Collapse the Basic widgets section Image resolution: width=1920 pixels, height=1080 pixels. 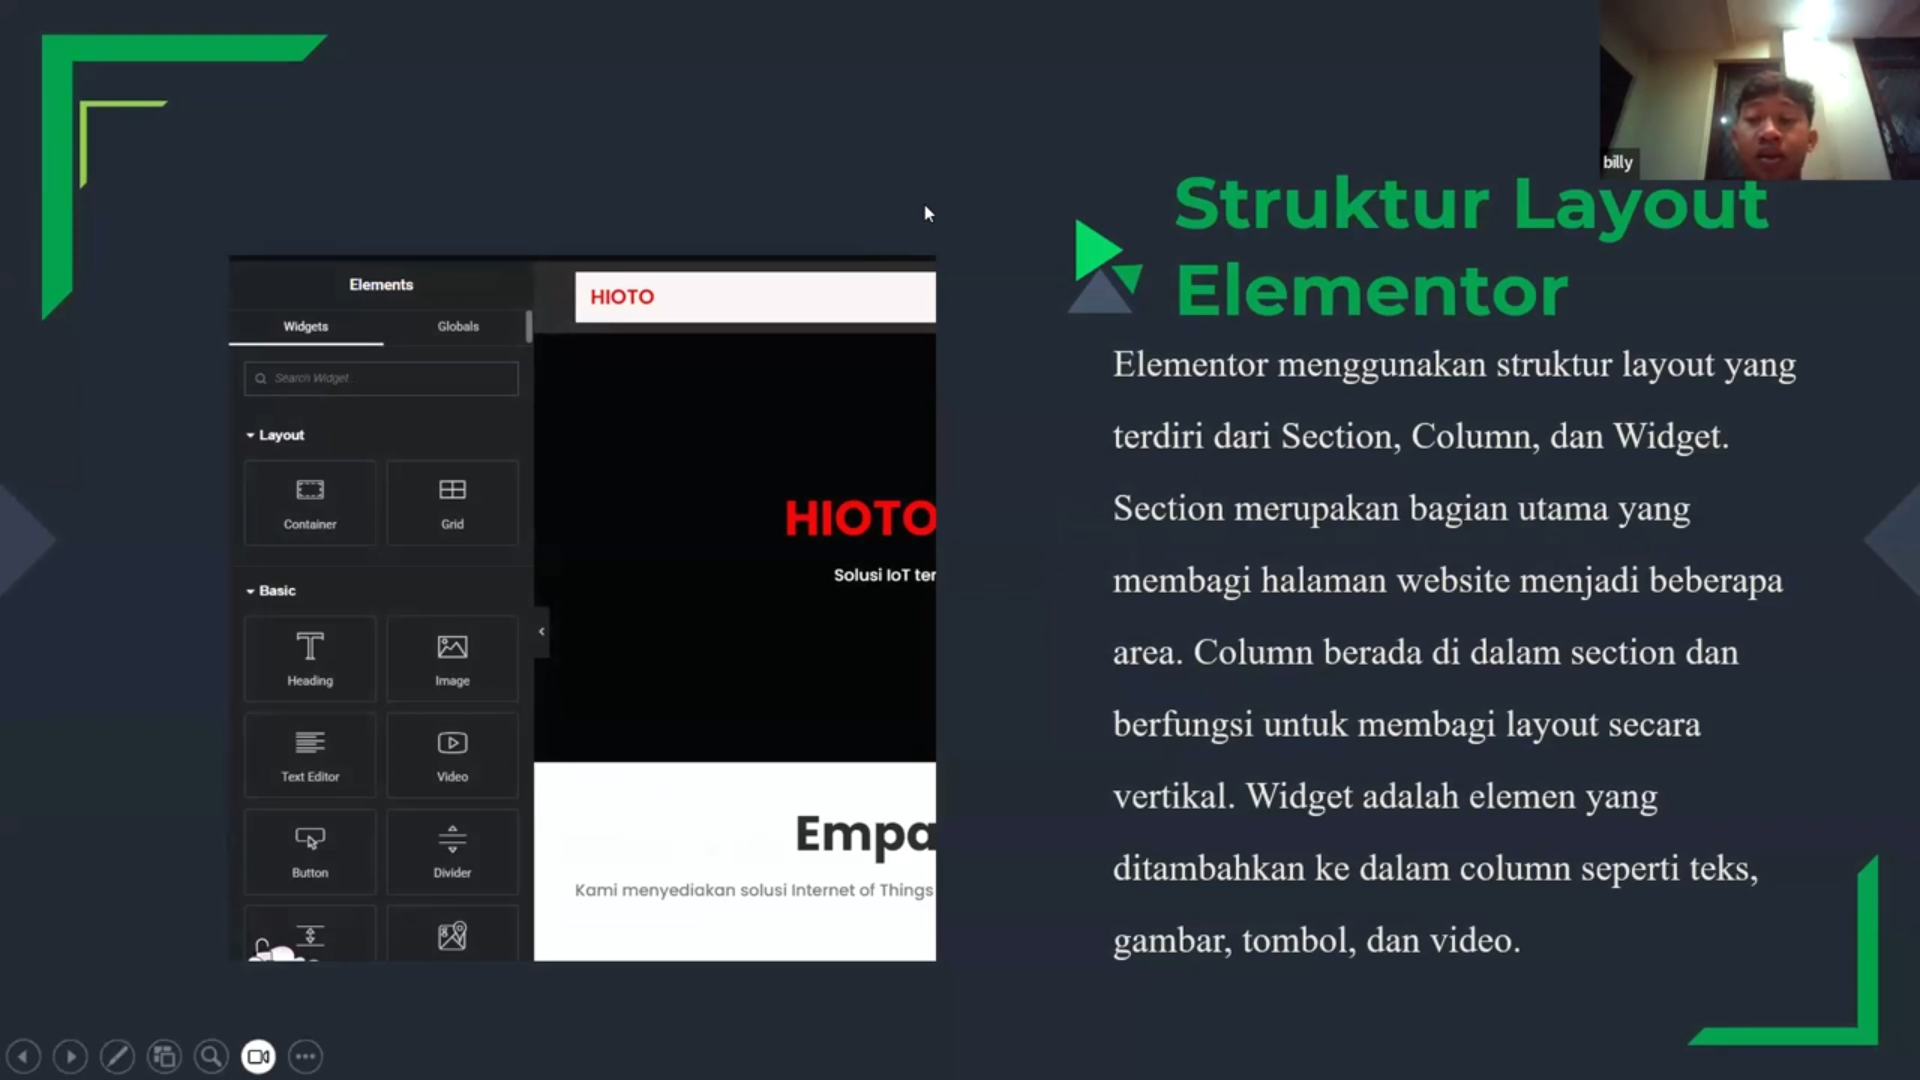[x=250, y=590]
